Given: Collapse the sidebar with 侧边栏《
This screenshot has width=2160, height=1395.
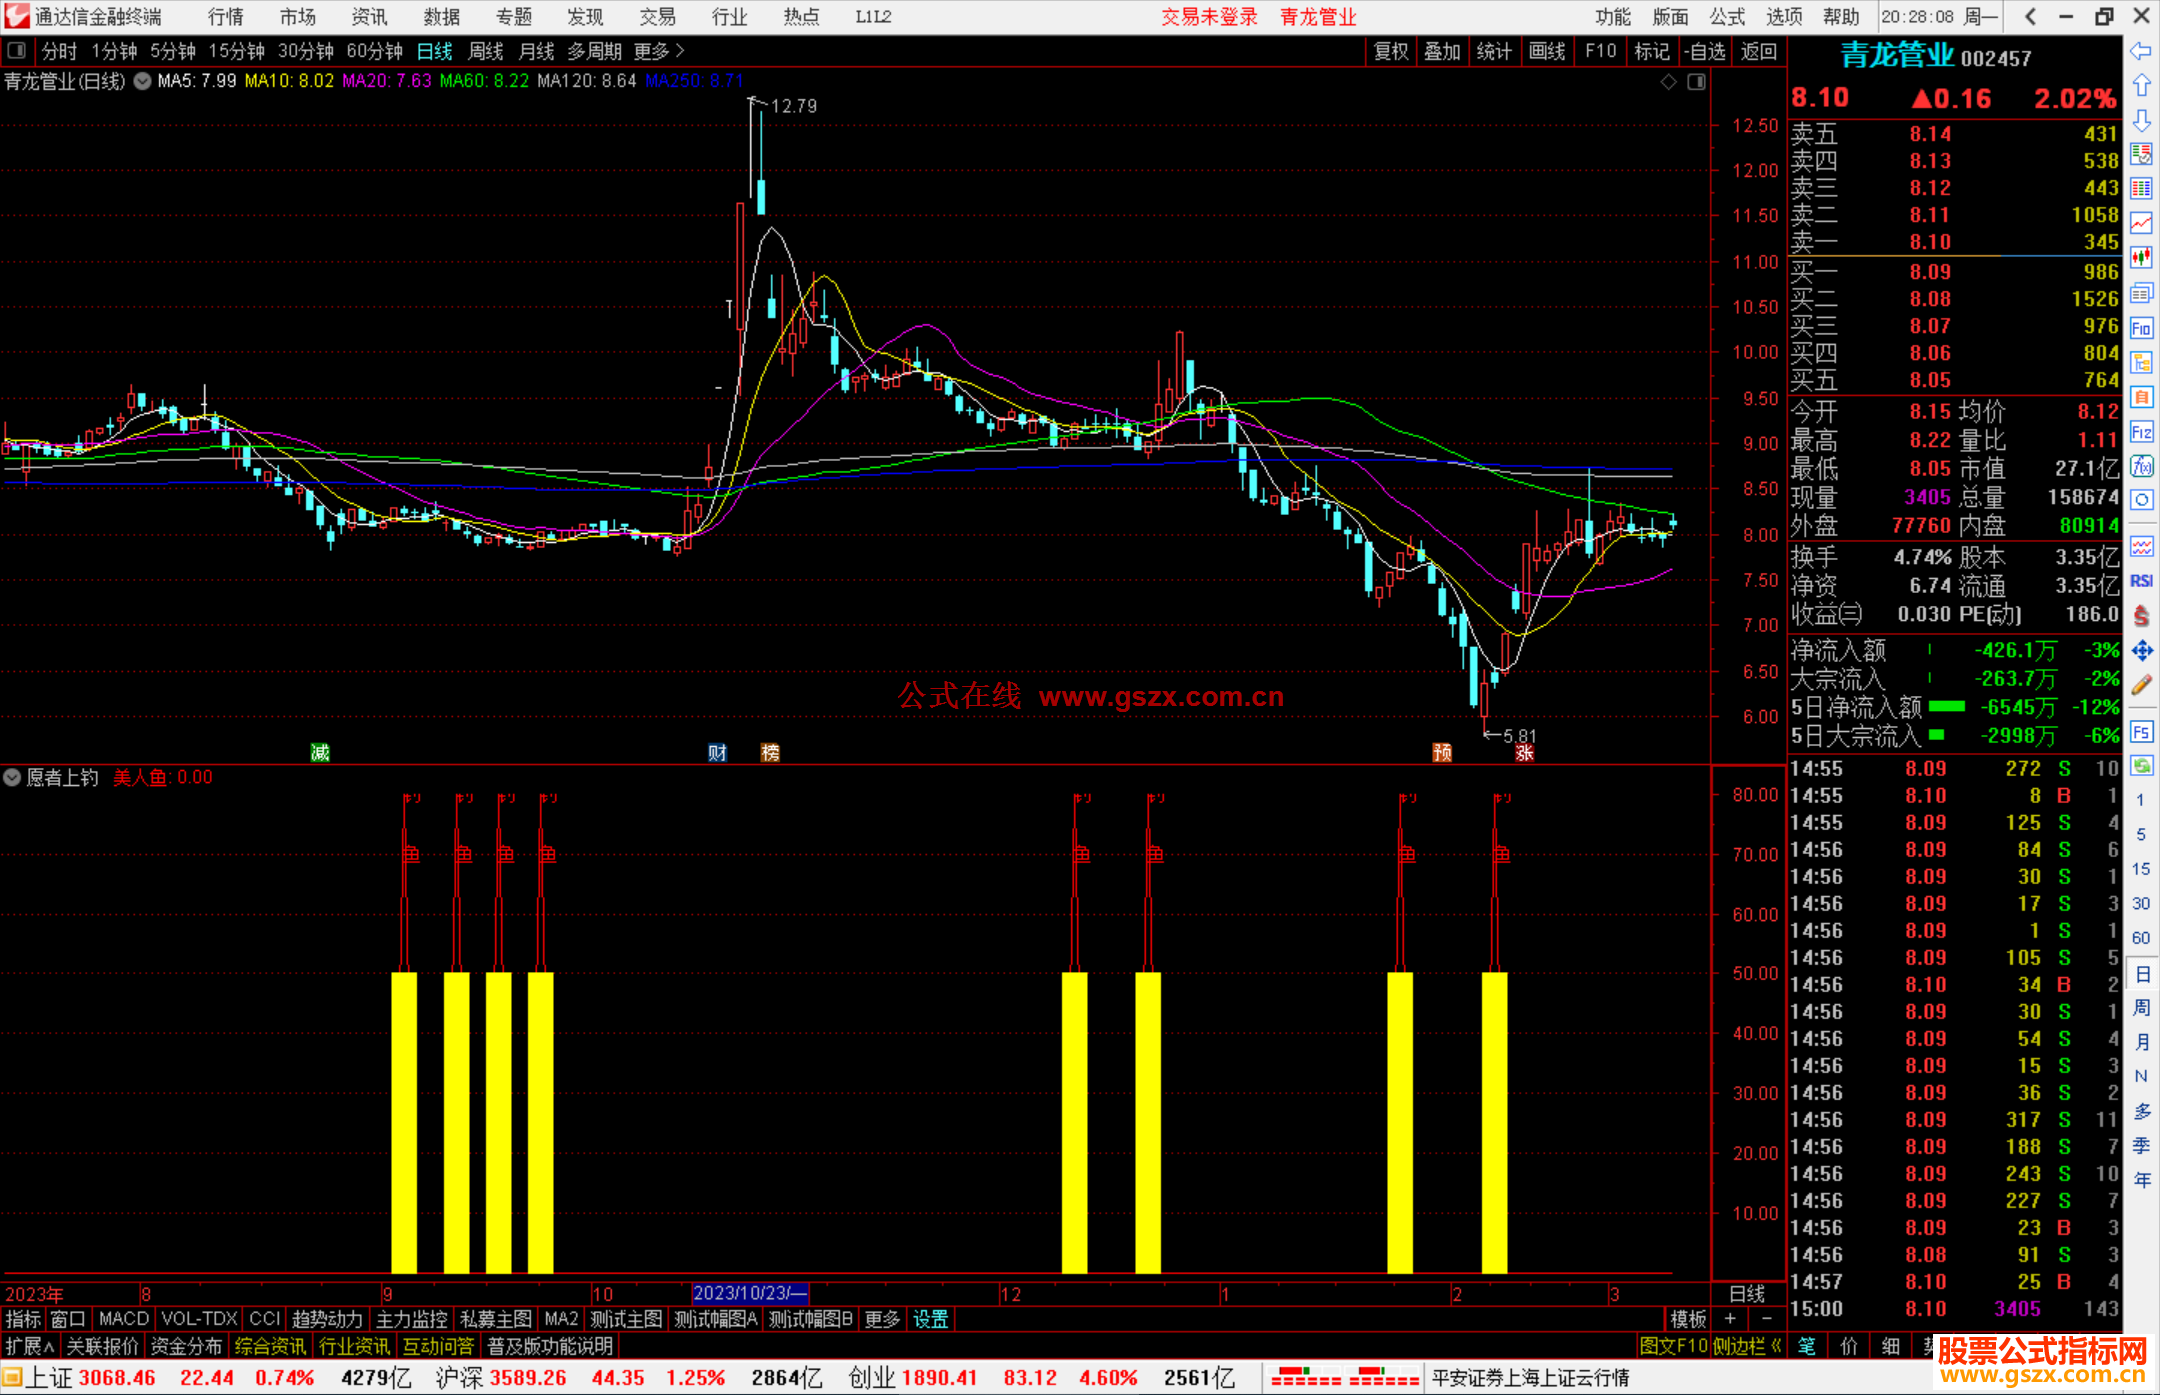Looking at the screenshot, I should [x=1747, y=1346].
